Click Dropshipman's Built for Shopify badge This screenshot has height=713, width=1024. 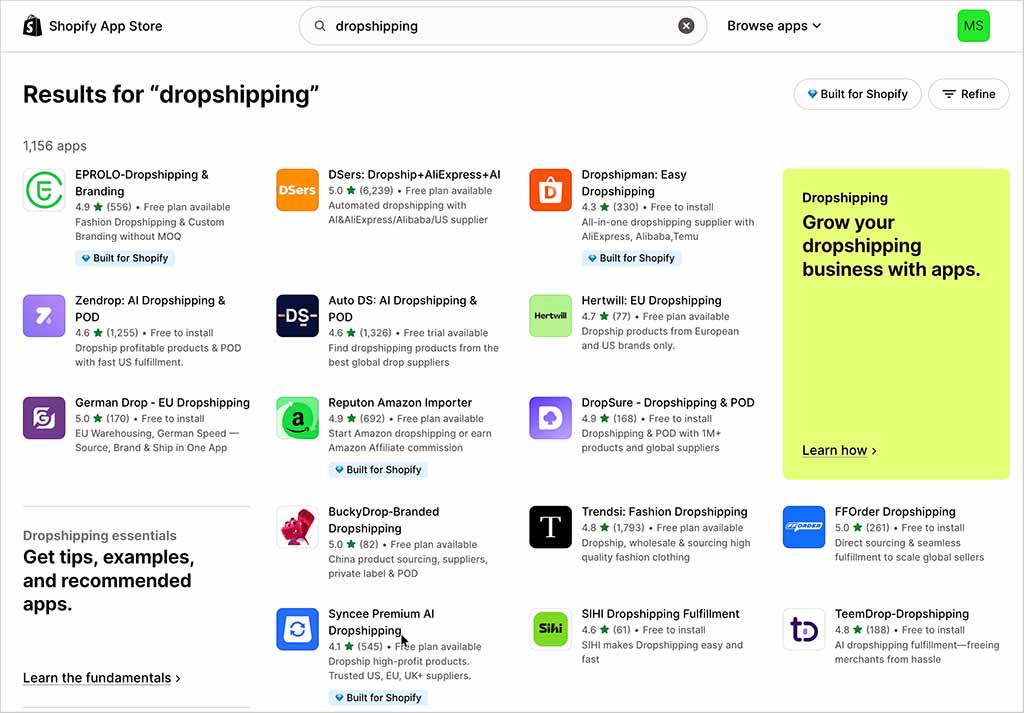632,258
